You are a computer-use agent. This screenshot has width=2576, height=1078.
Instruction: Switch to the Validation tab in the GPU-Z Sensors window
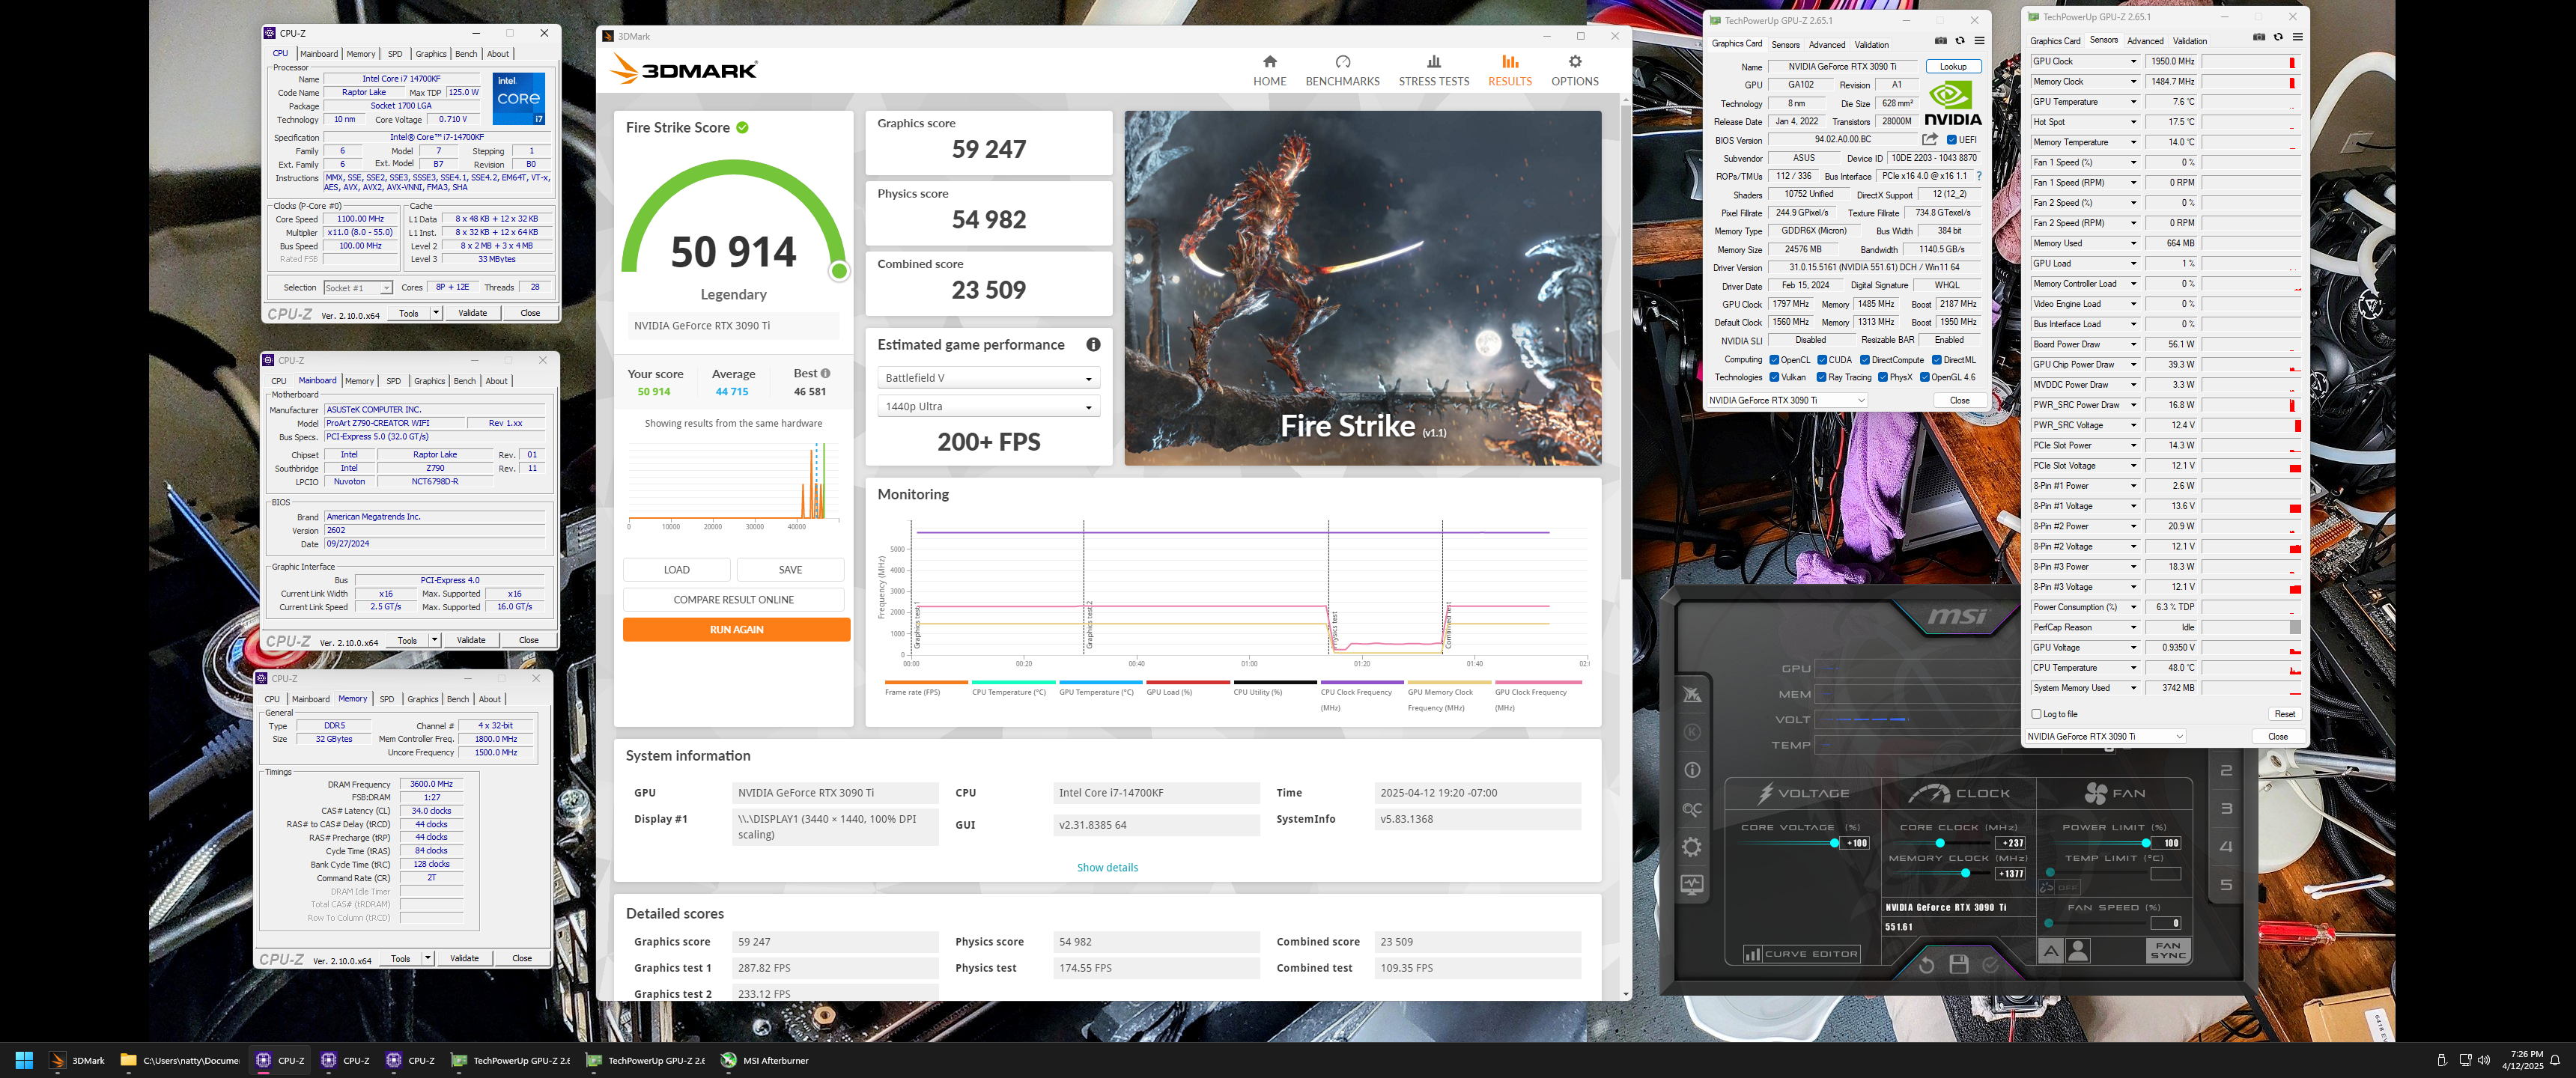(2189, 41)
